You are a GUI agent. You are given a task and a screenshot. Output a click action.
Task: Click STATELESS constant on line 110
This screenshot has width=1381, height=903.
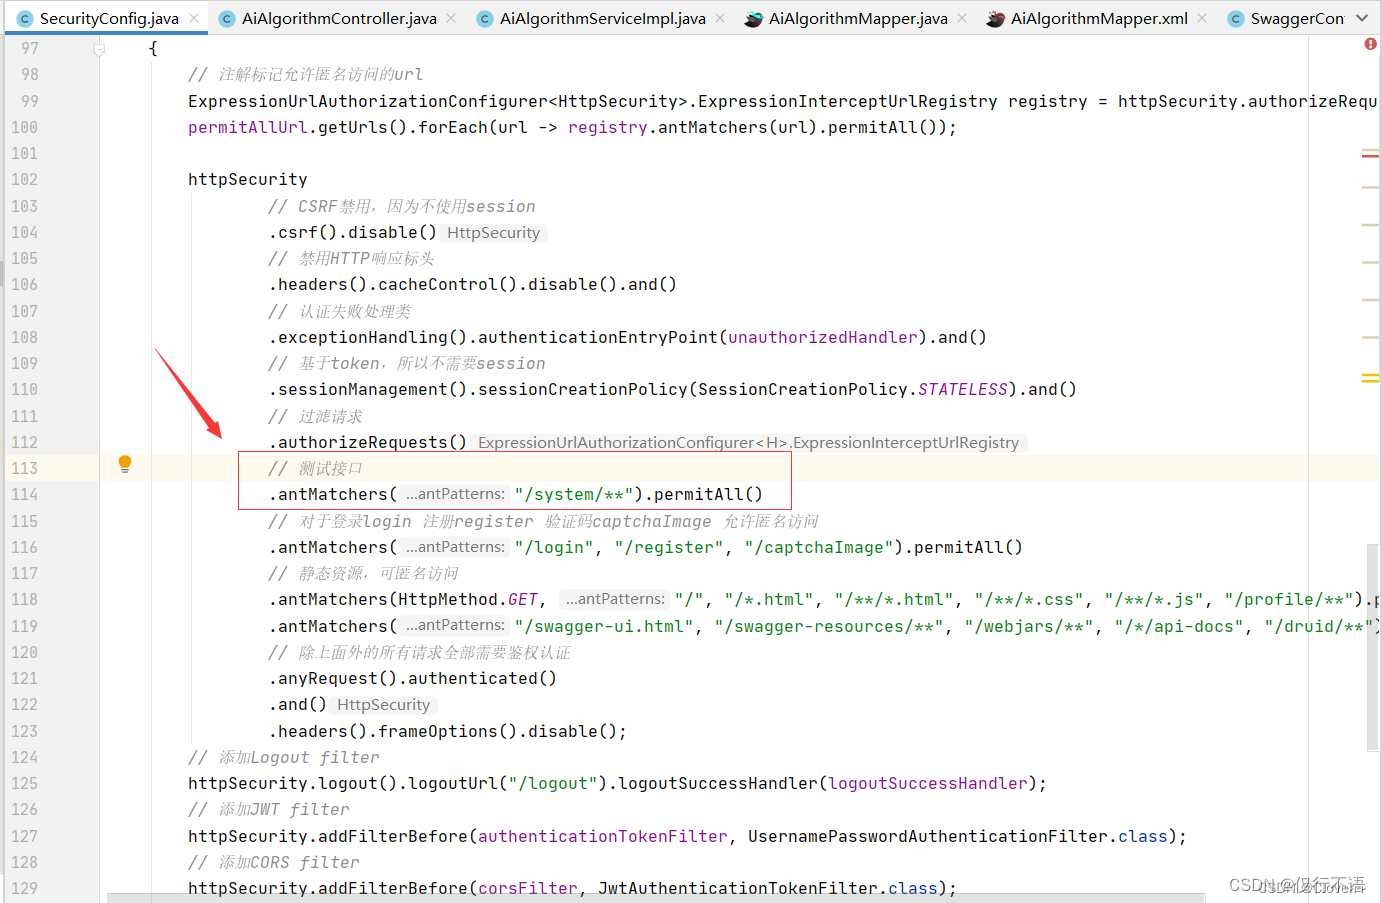963,389
